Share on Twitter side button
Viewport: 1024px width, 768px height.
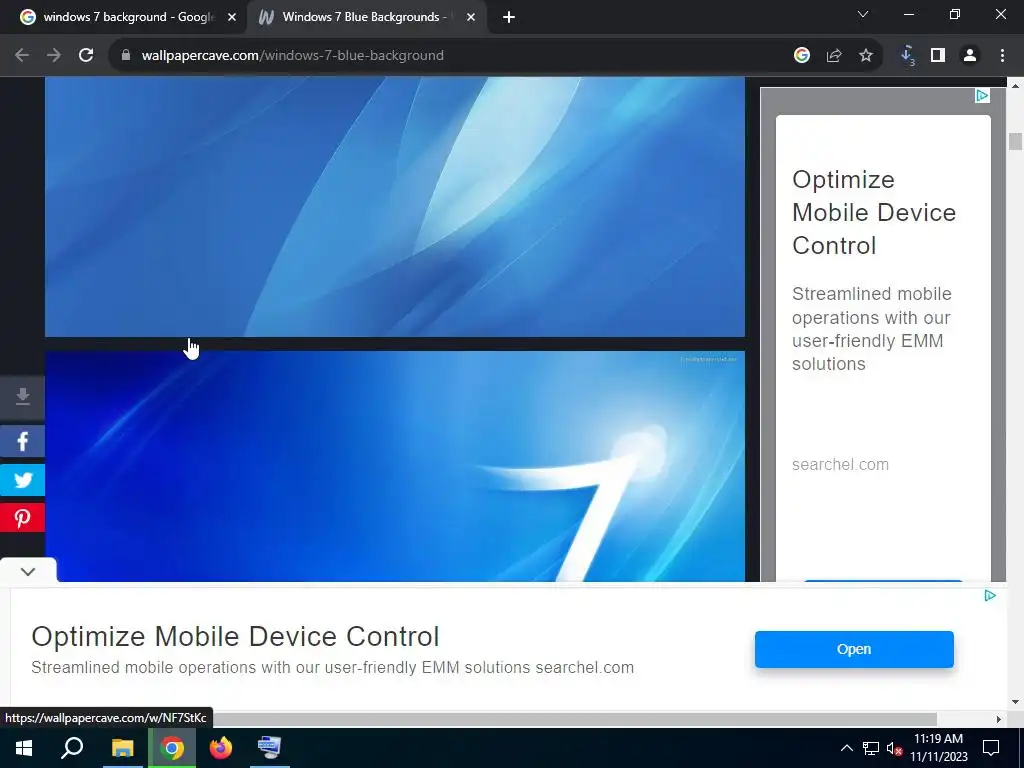click(x=22, y=480)
